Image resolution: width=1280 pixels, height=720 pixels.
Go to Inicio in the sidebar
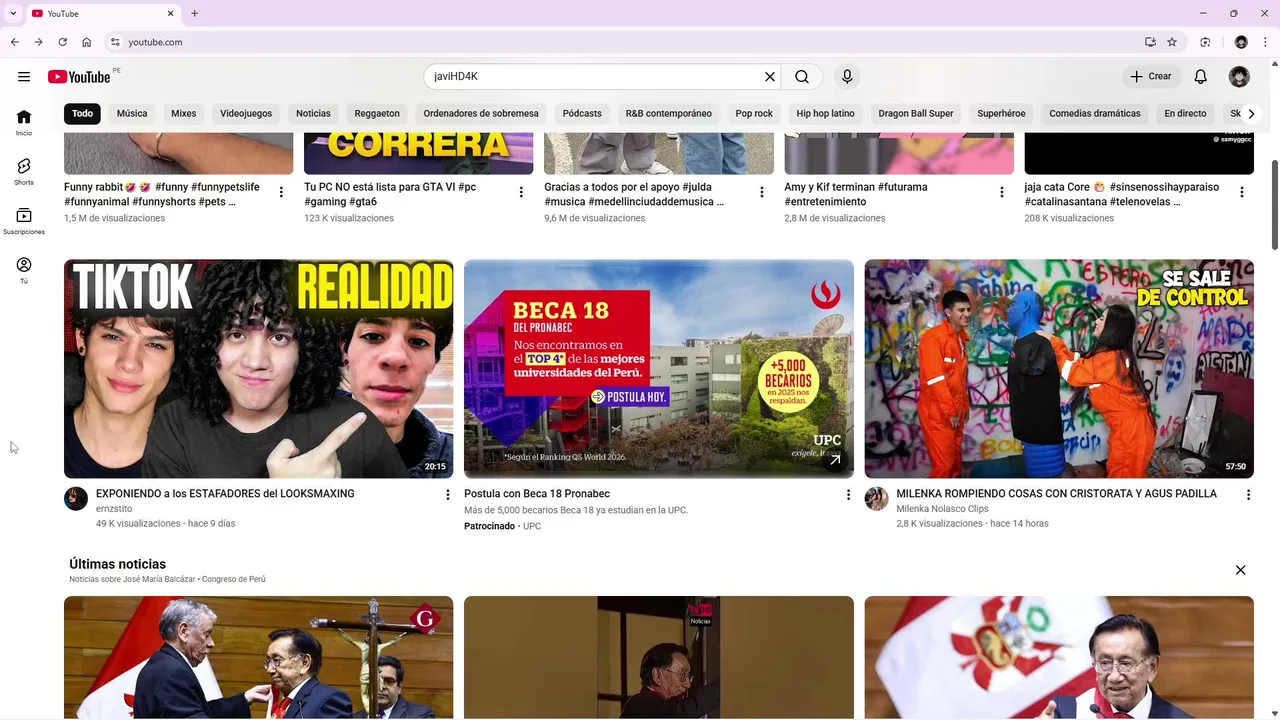pyautogui.click(x=24, y=122)
